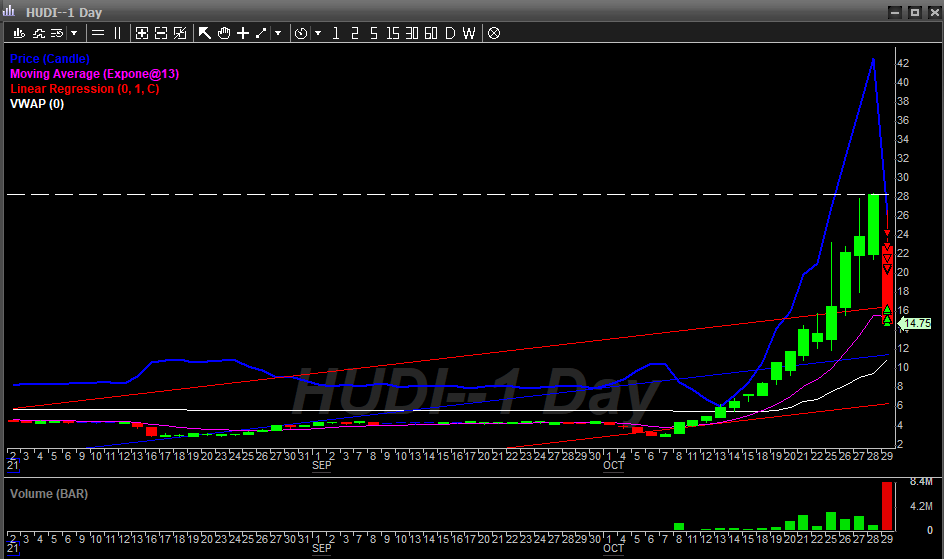Click the Moving Average (Expone@13) legend

(x=95, y=74)
